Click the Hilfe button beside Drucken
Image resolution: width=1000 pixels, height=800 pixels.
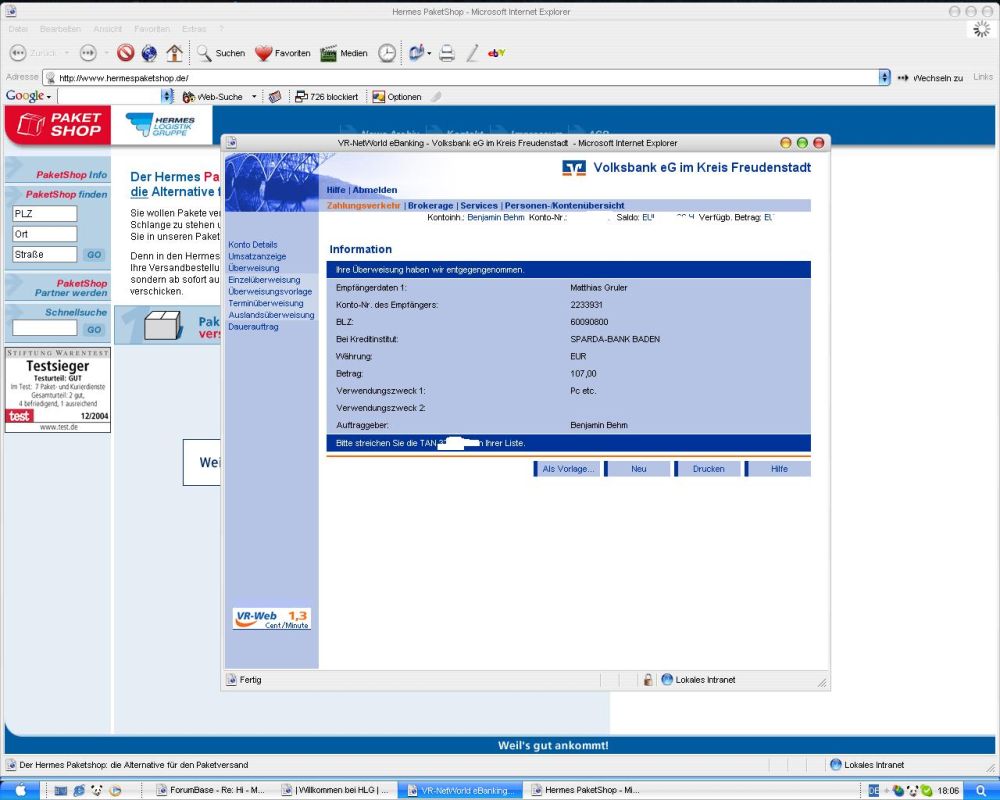pyautogui.click(x=777, y=469)
